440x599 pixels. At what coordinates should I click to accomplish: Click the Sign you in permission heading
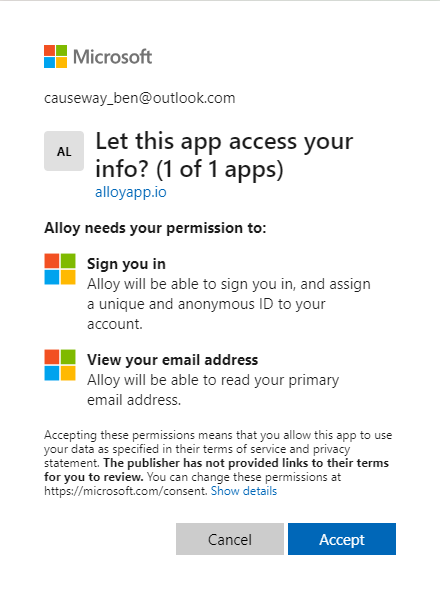126,264
